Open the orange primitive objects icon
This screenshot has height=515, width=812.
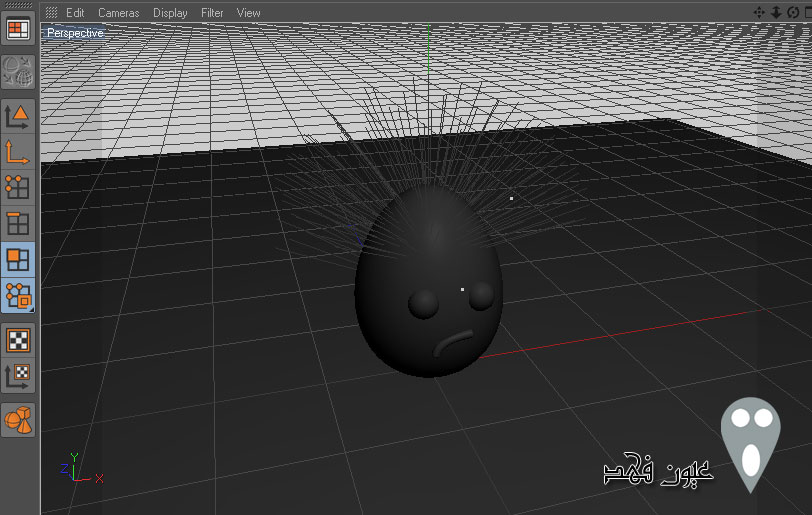[x=18, y=420]
